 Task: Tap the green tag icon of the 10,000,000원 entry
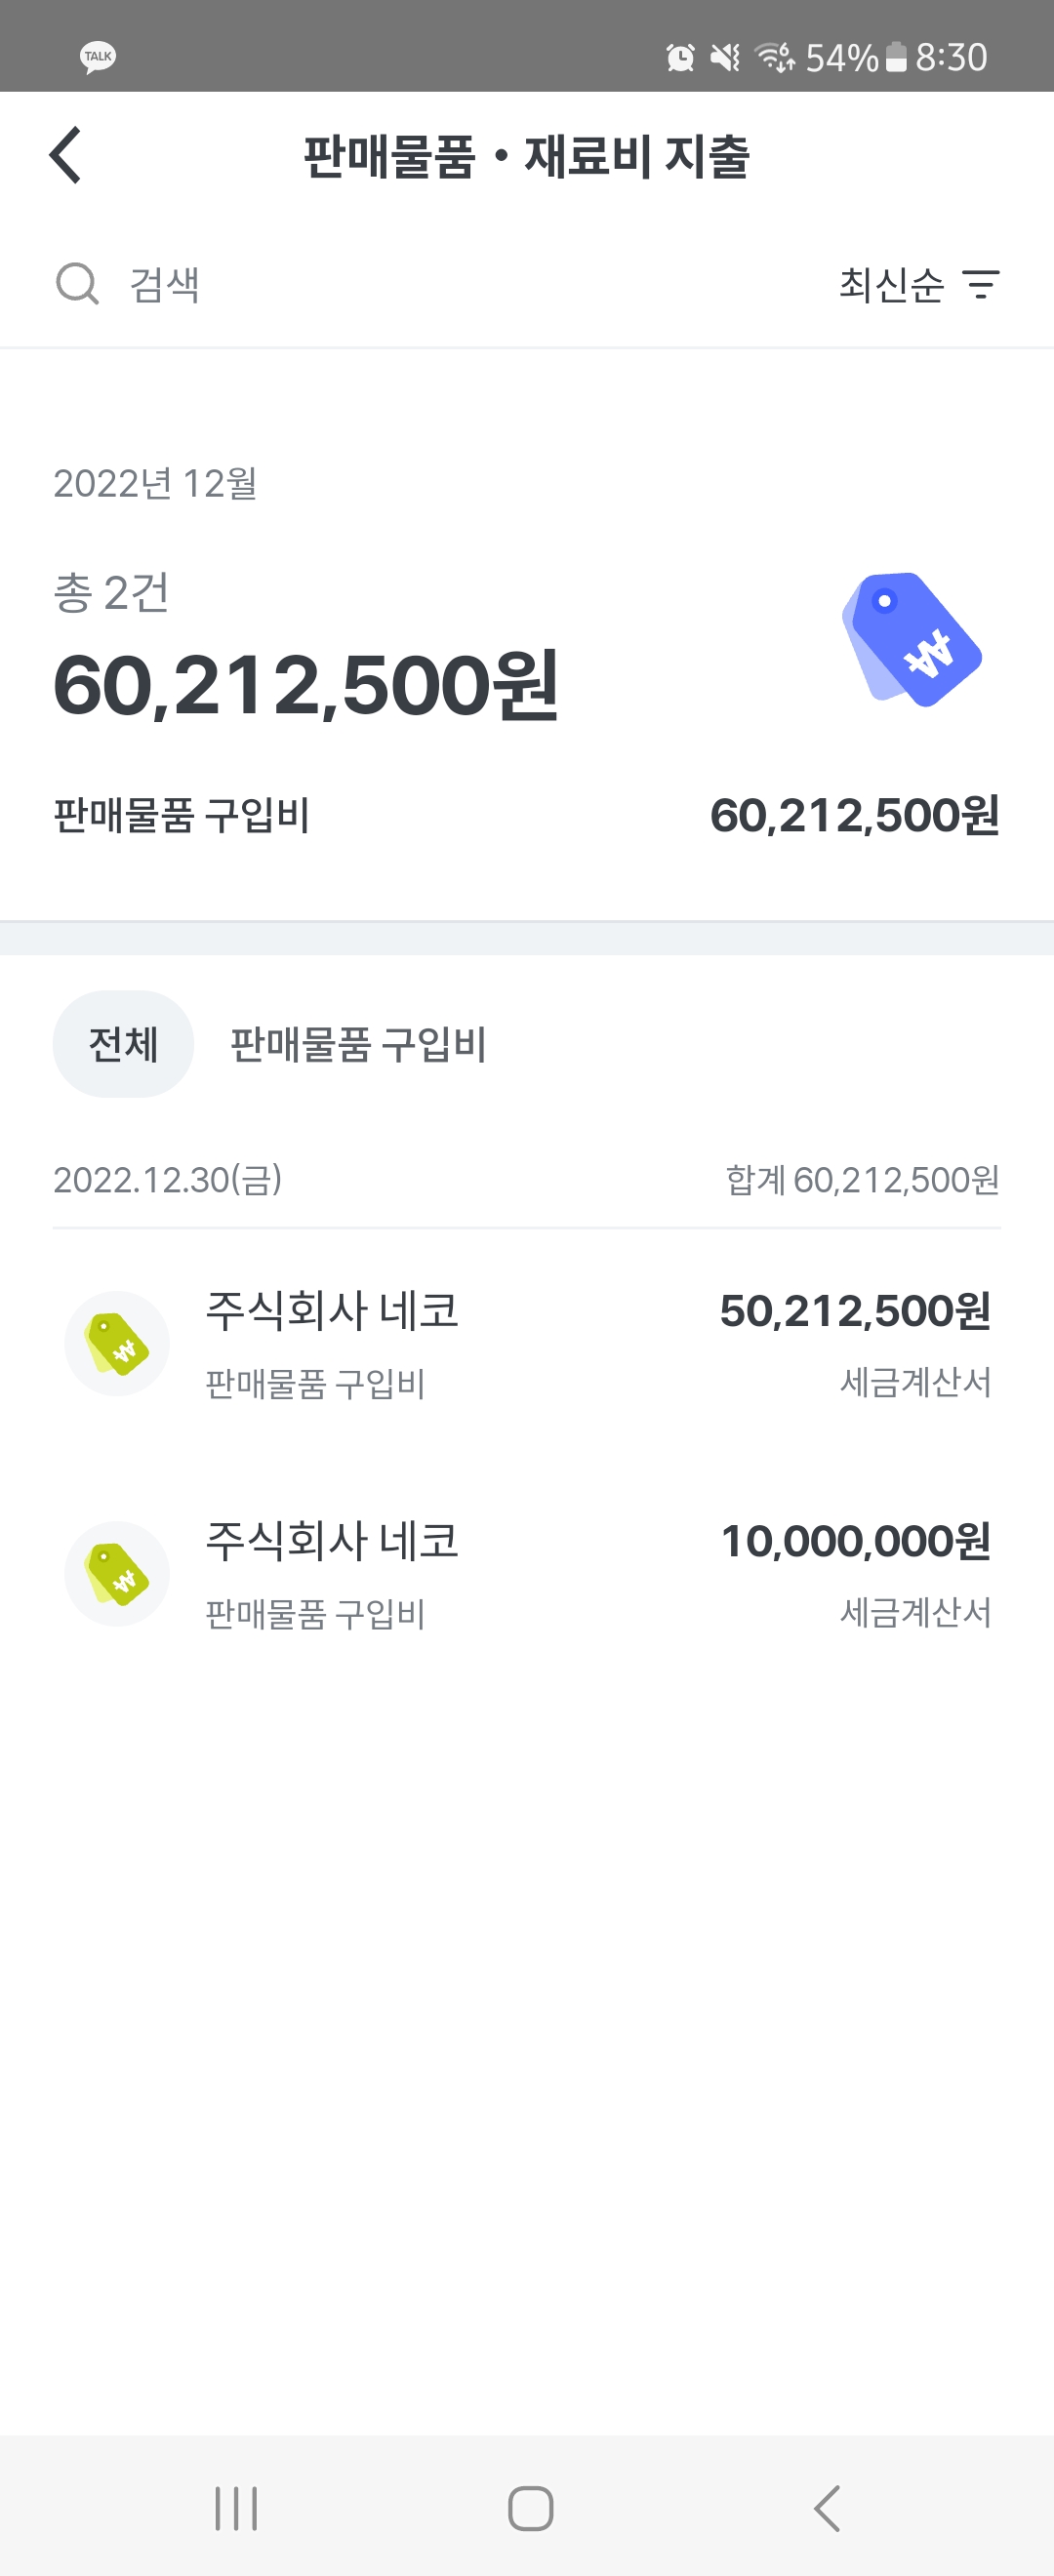pos(117,1574)
